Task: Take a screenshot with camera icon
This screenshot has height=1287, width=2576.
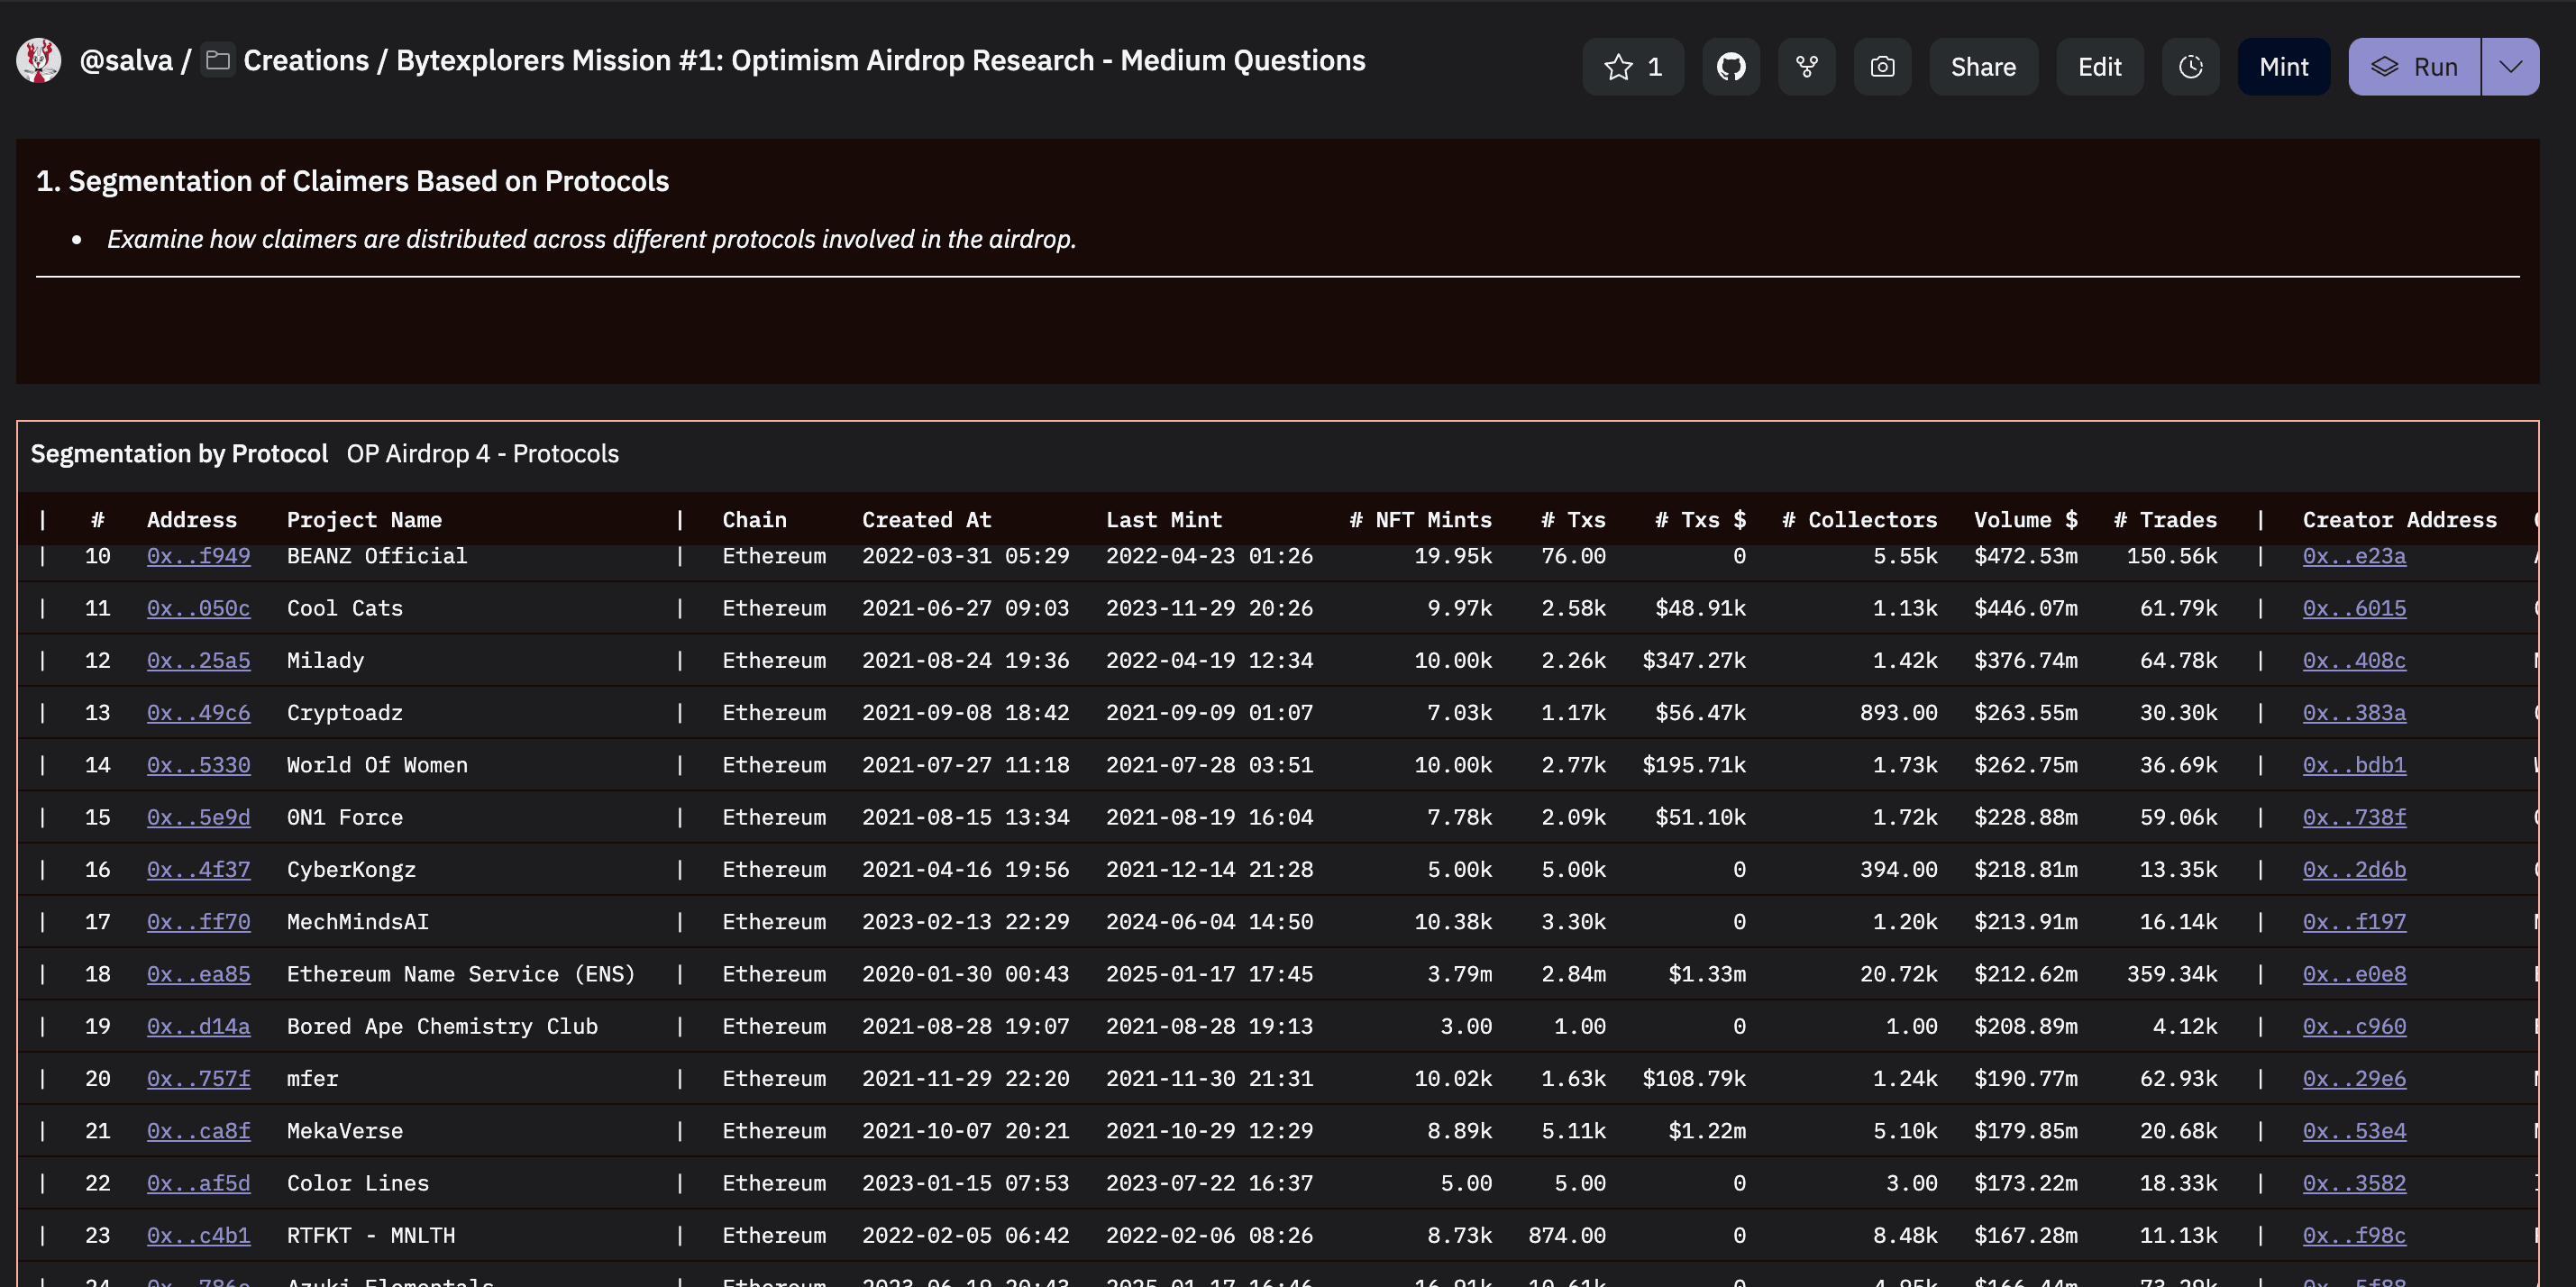Action: pos(1882,67)
